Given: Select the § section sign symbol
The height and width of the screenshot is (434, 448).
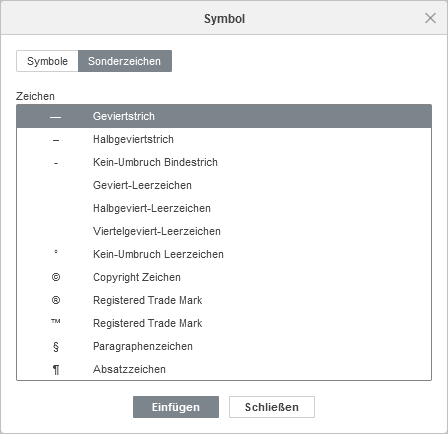Looking at the screenshot, I should [56, 347].
